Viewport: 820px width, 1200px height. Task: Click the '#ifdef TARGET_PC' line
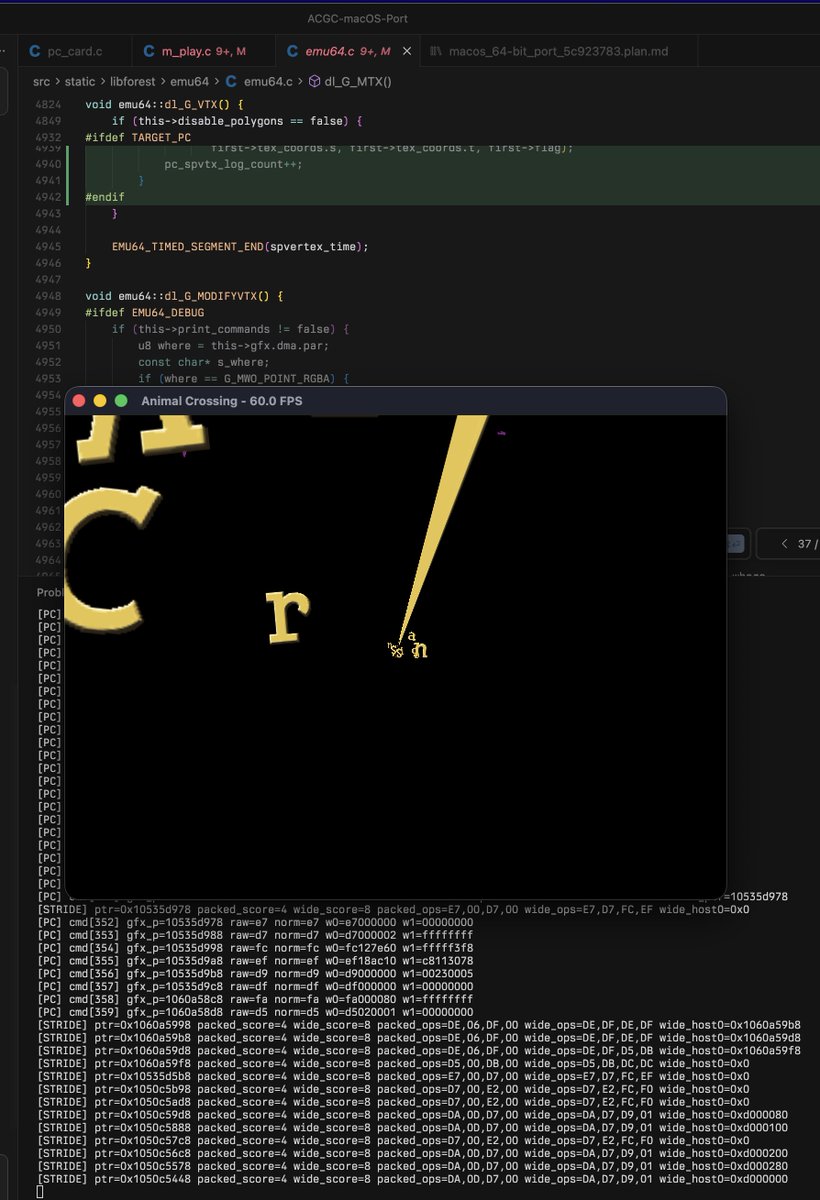pos(138,137)
